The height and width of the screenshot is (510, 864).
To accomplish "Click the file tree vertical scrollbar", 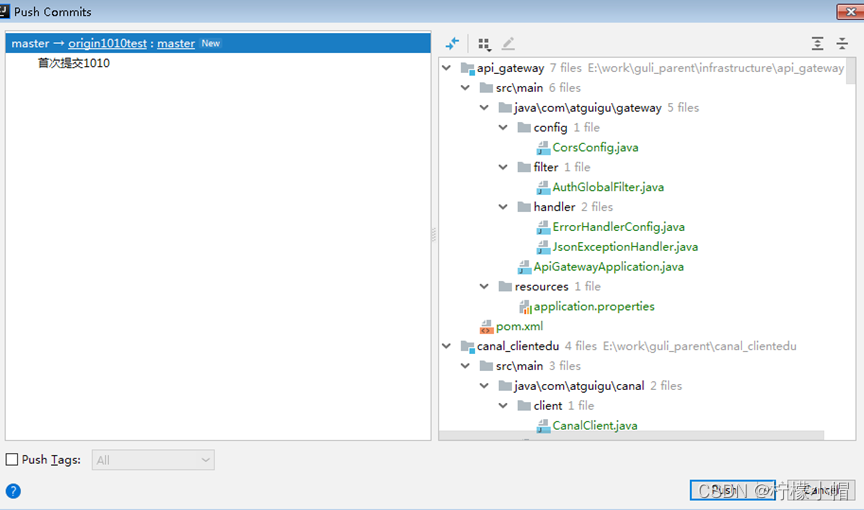I will click(851, 70).
